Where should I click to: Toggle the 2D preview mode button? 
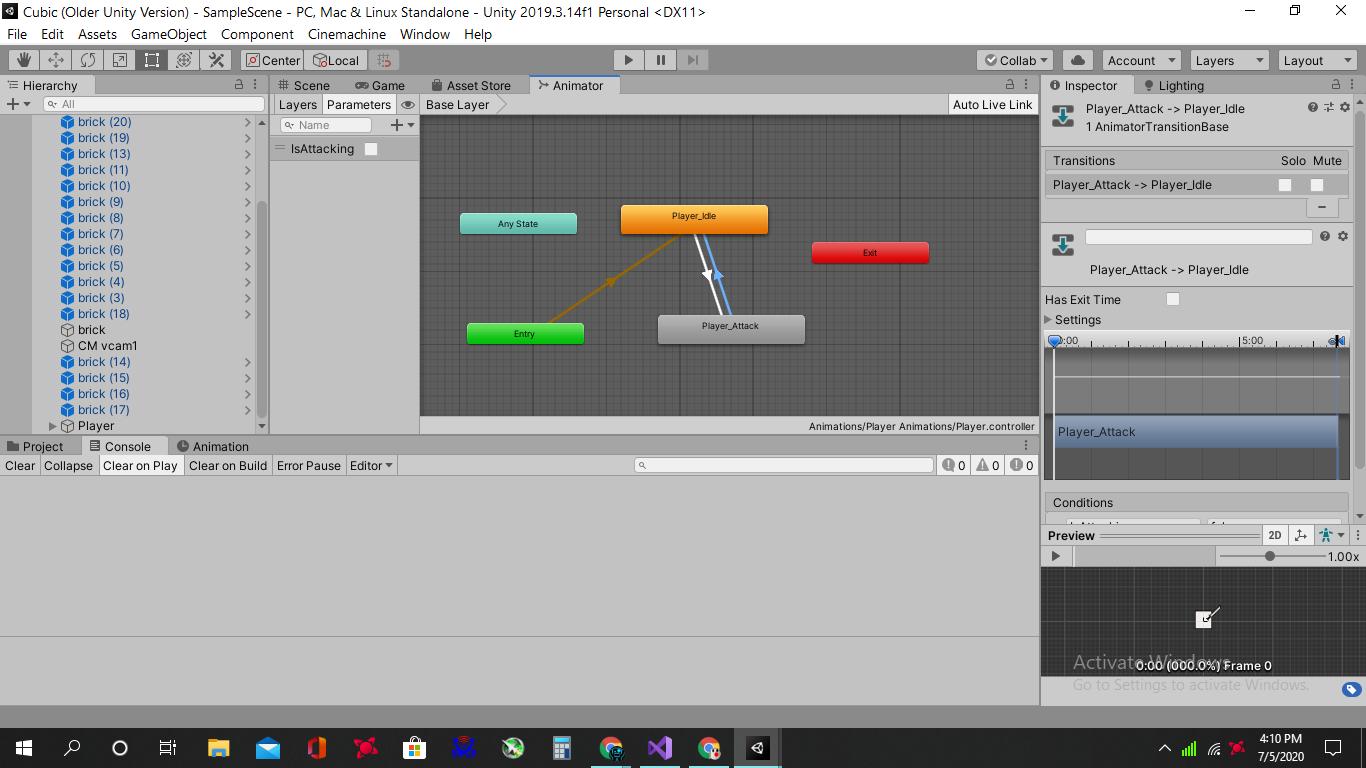1275,535
